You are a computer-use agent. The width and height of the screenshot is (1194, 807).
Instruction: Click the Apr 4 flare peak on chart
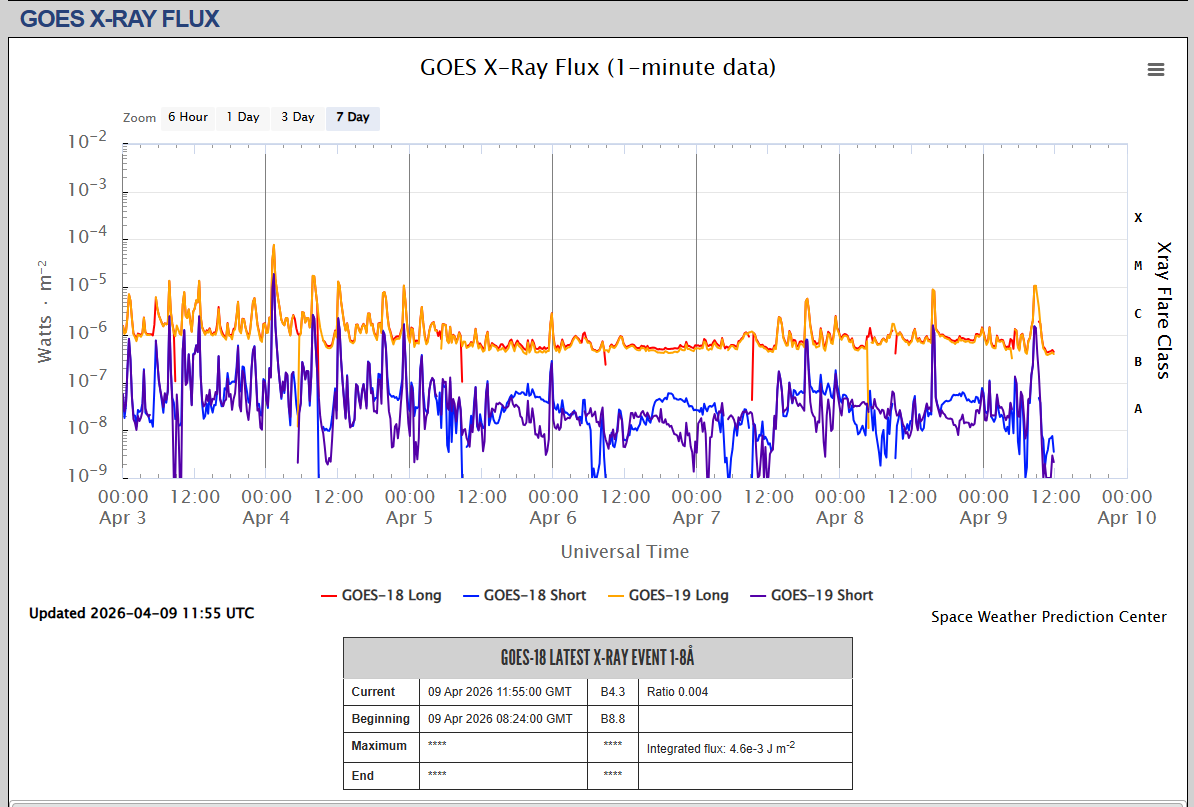pyautogui.click(x=273, y=246)
